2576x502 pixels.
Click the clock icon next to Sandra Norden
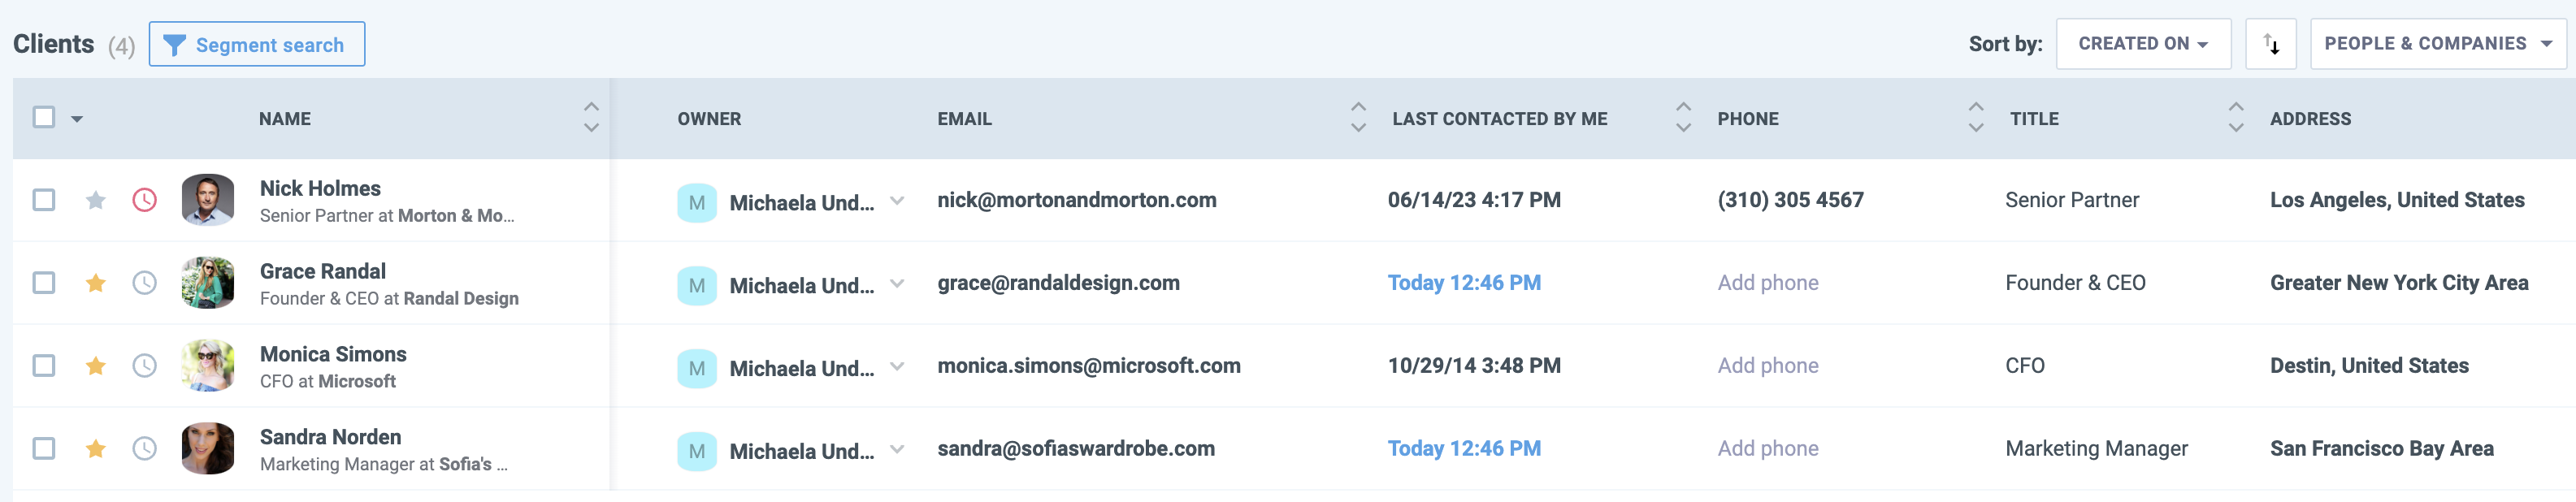pyautogui.click(x=145, y=449)
